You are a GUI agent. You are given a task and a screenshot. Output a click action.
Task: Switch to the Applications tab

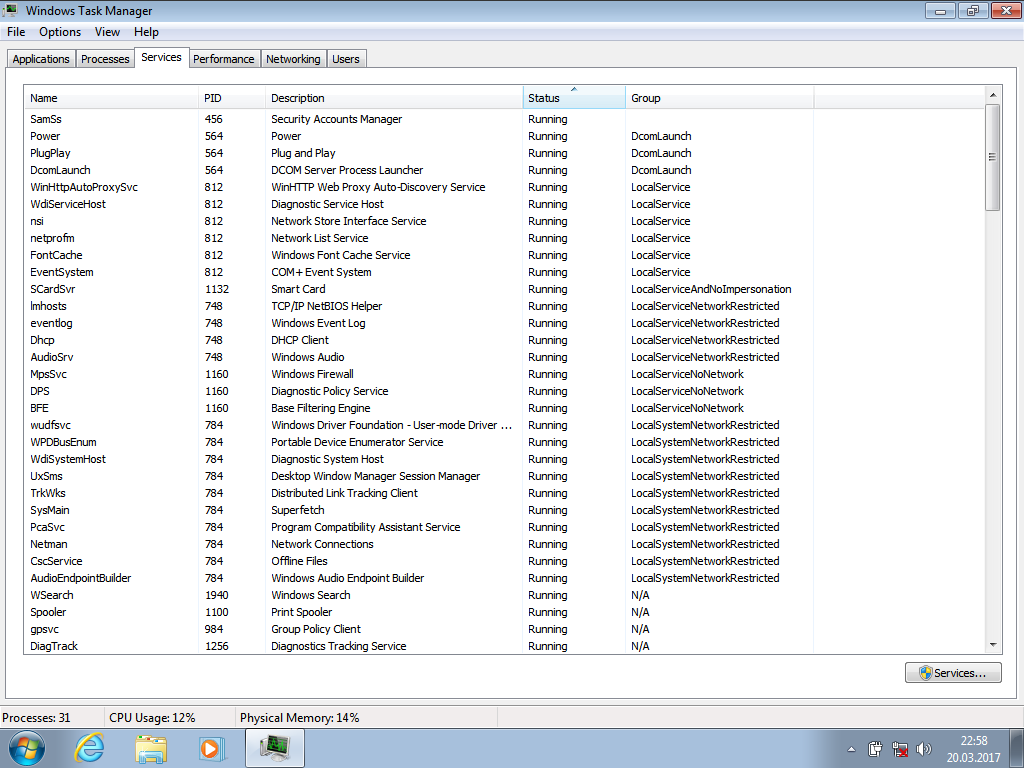pyautogui.click(x=41, y=59)
